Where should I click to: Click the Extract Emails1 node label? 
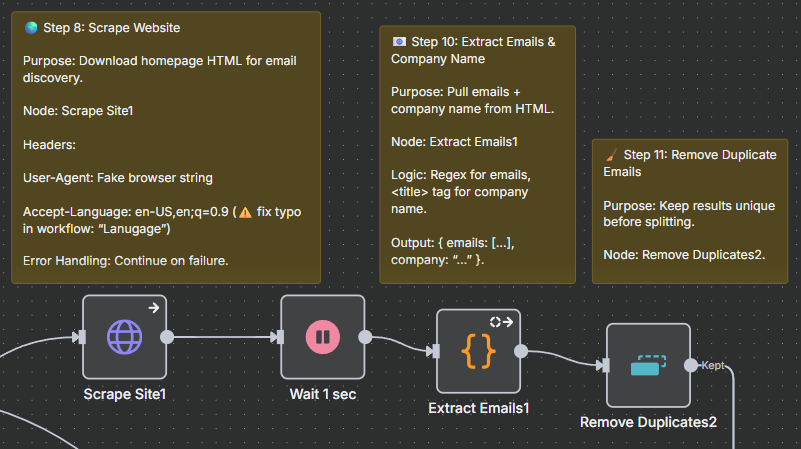tap(479, 408)
